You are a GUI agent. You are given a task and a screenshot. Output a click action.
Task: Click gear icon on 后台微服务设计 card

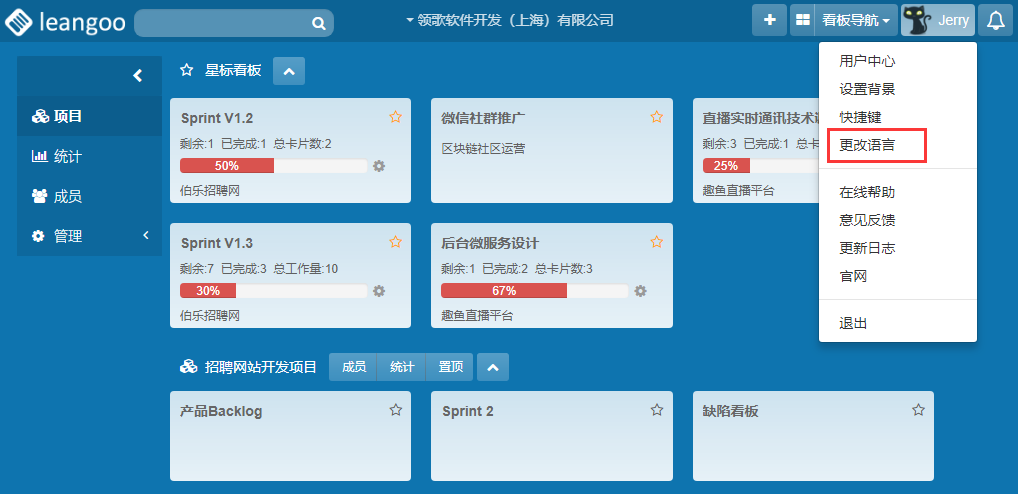tap(640, 291)
